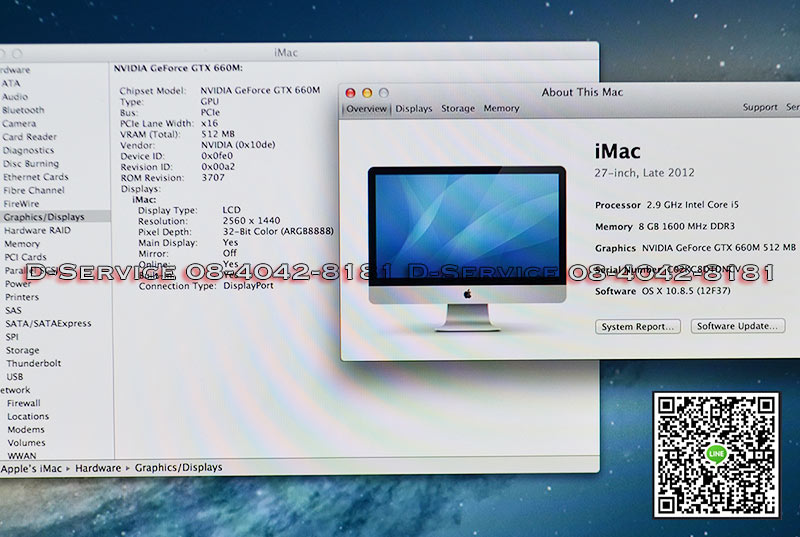Click Apple's iMac in the path bar
800x537 pixels.
(31, 468)
